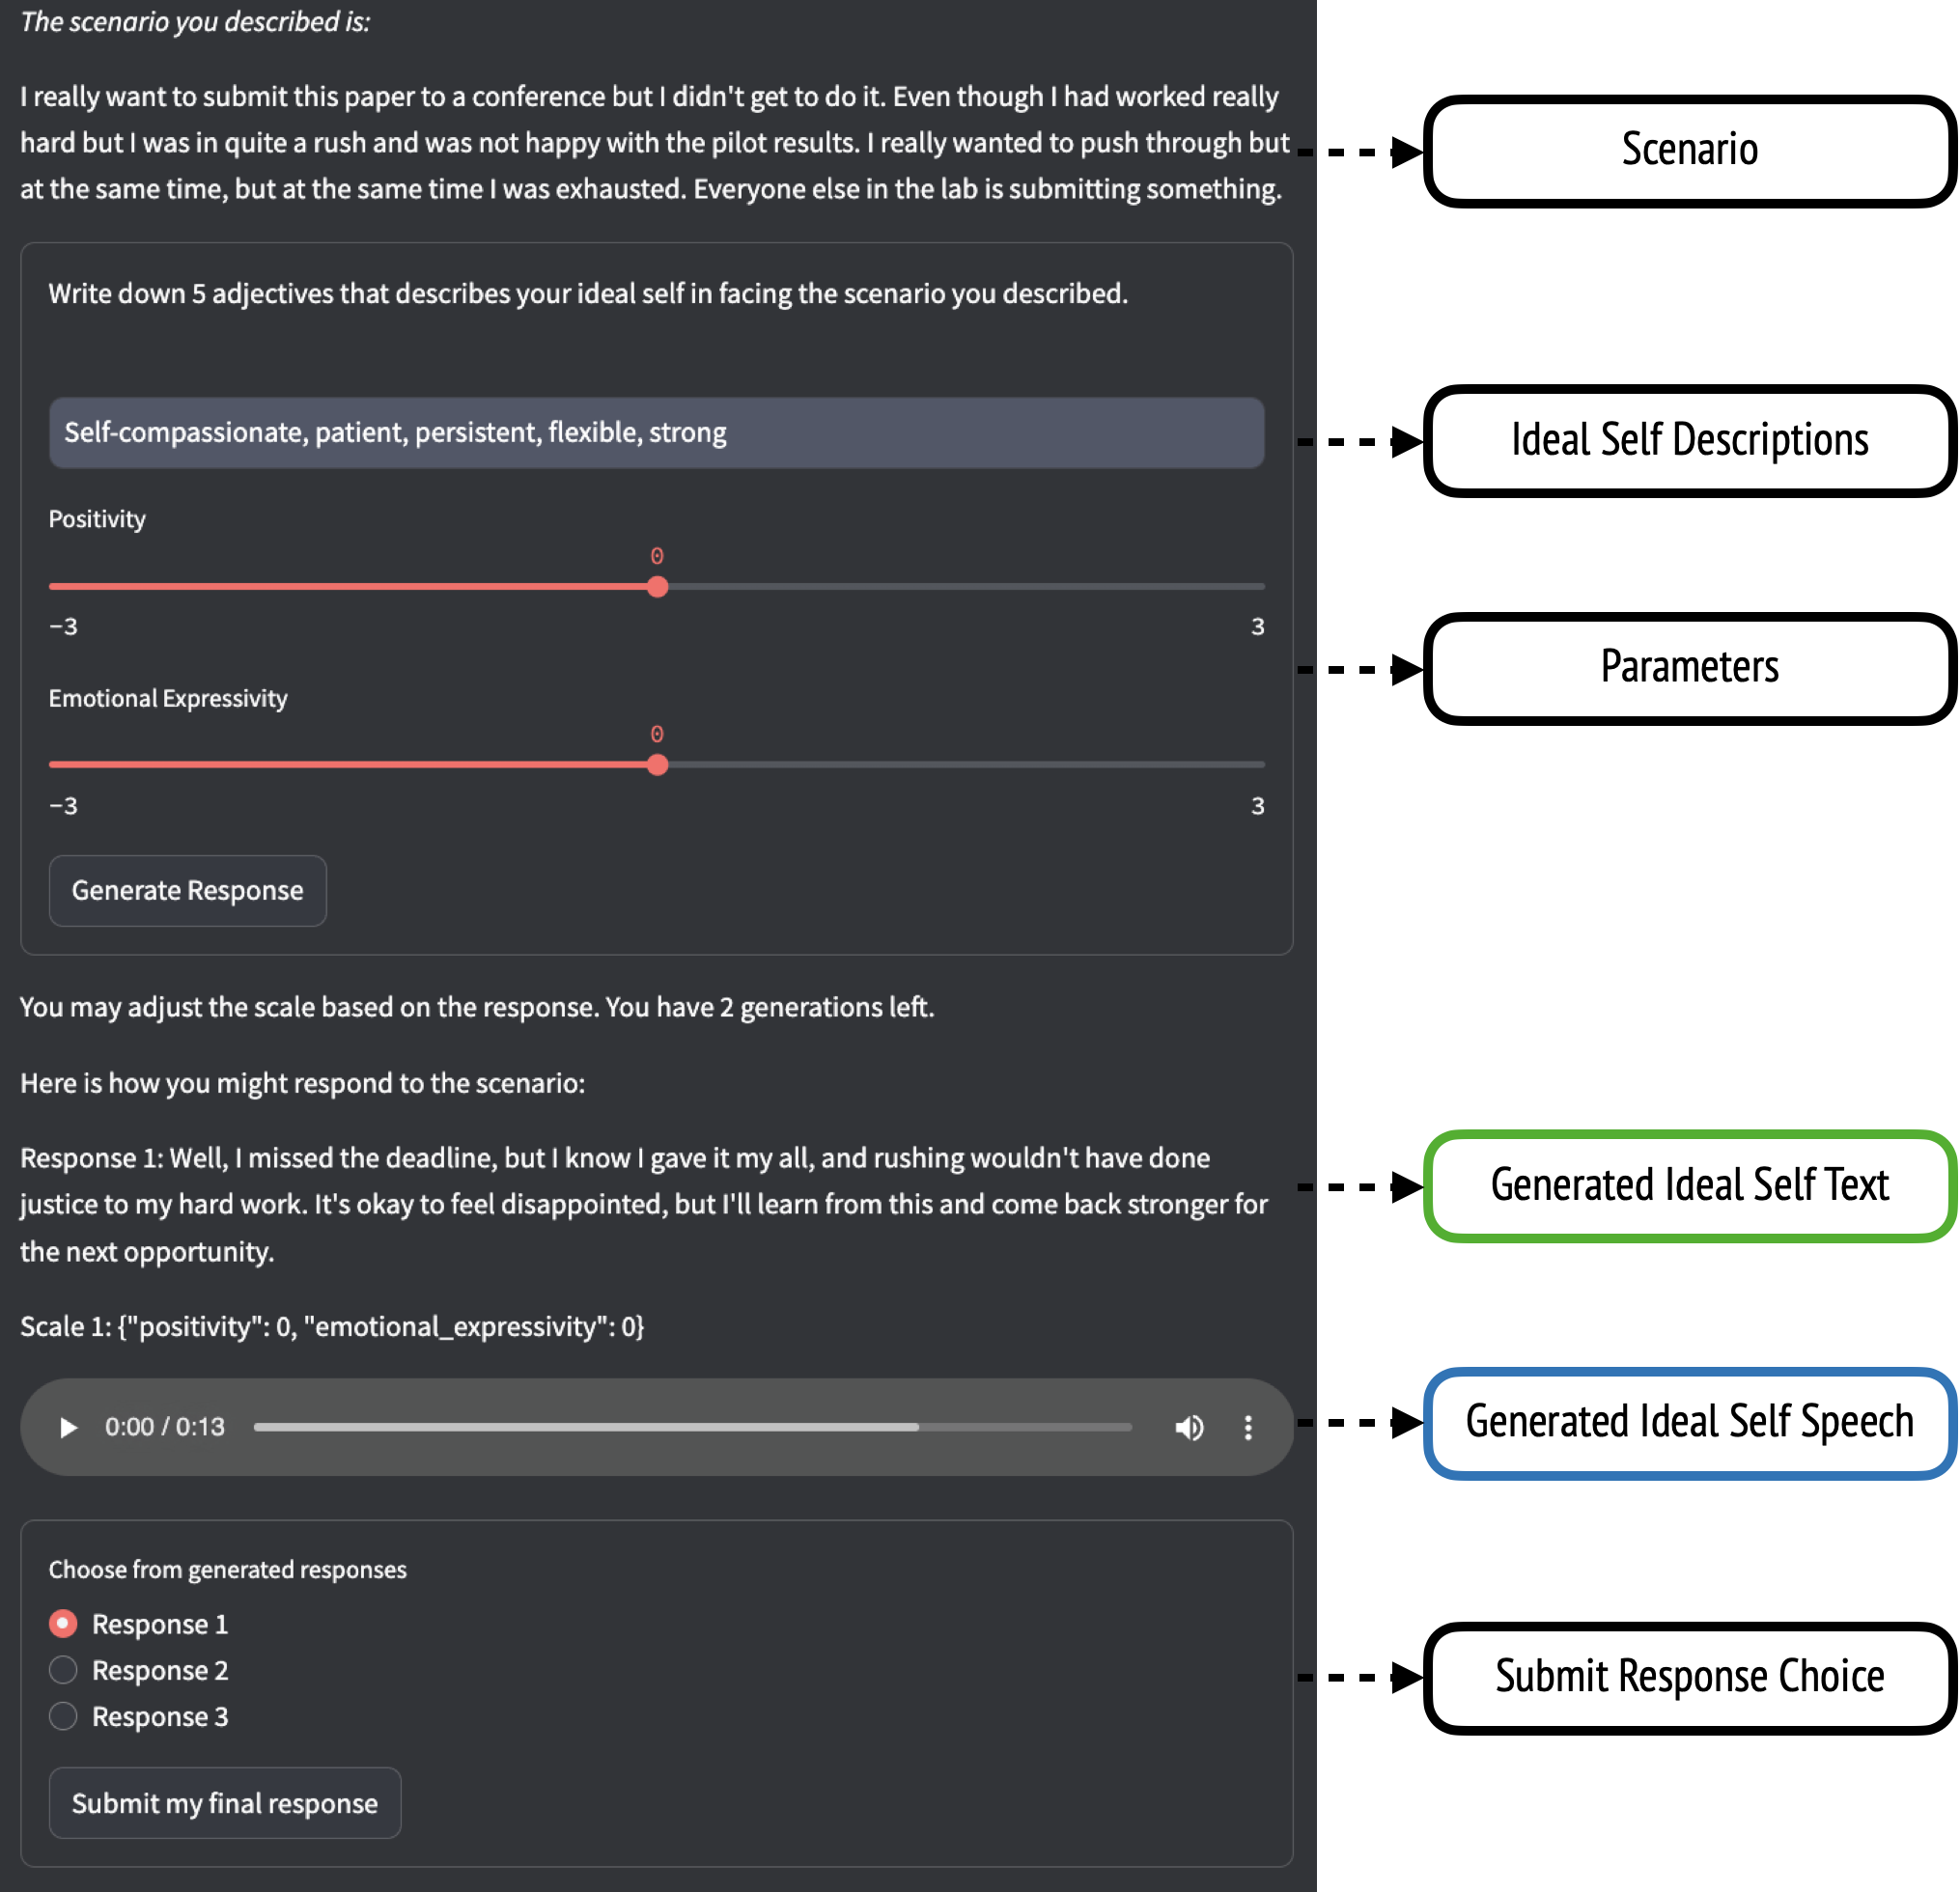Click the Ideal Self Descriptions label box
Screen dimensions: 1960x1892
point(1689,440)
